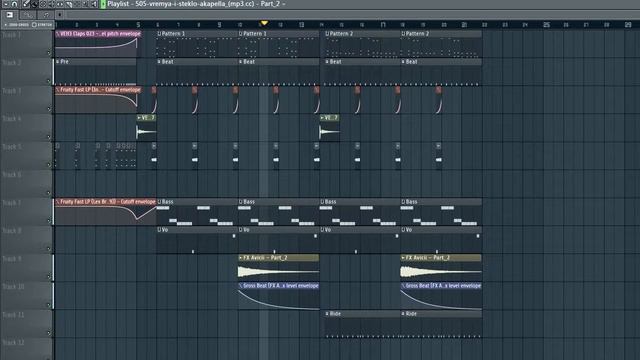Jump to bar 29 on the timeline ruler
The height and width of the screenshot is (360, 640).
coord(628,25)
